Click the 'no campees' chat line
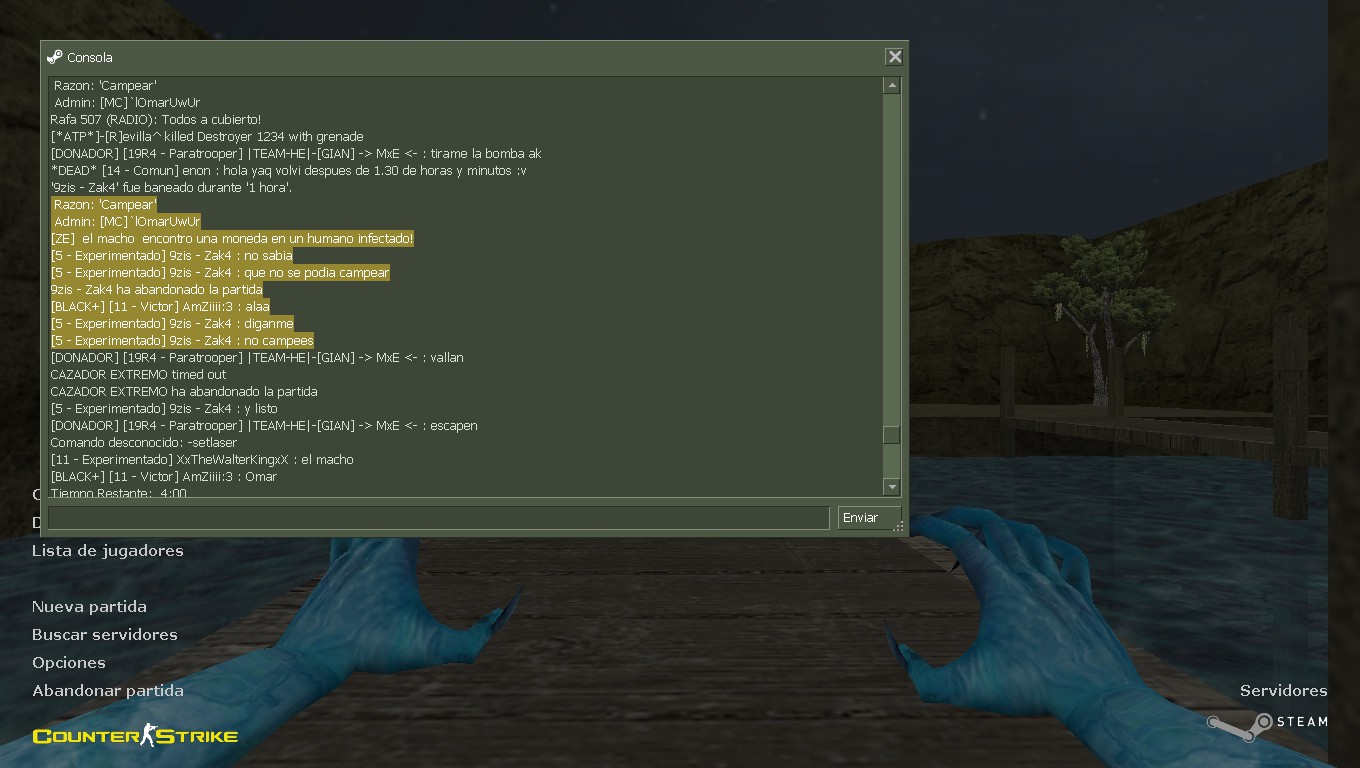Screen dimensions: 1360x768 (182, 341)
